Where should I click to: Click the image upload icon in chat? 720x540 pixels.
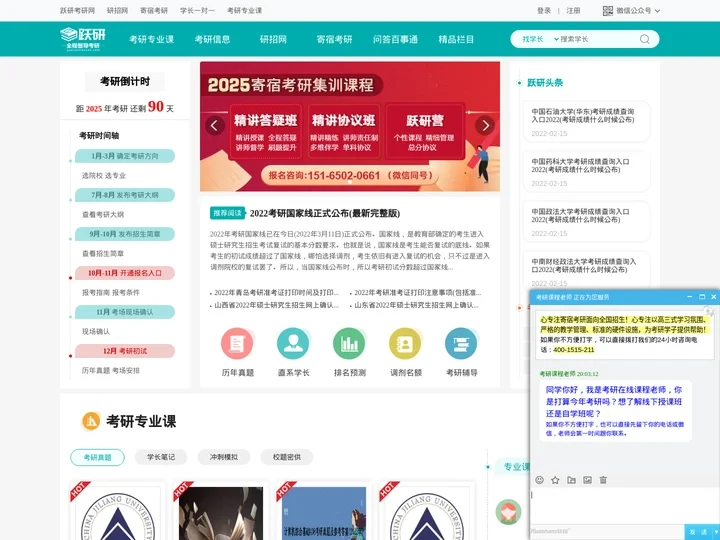(587, 480)
